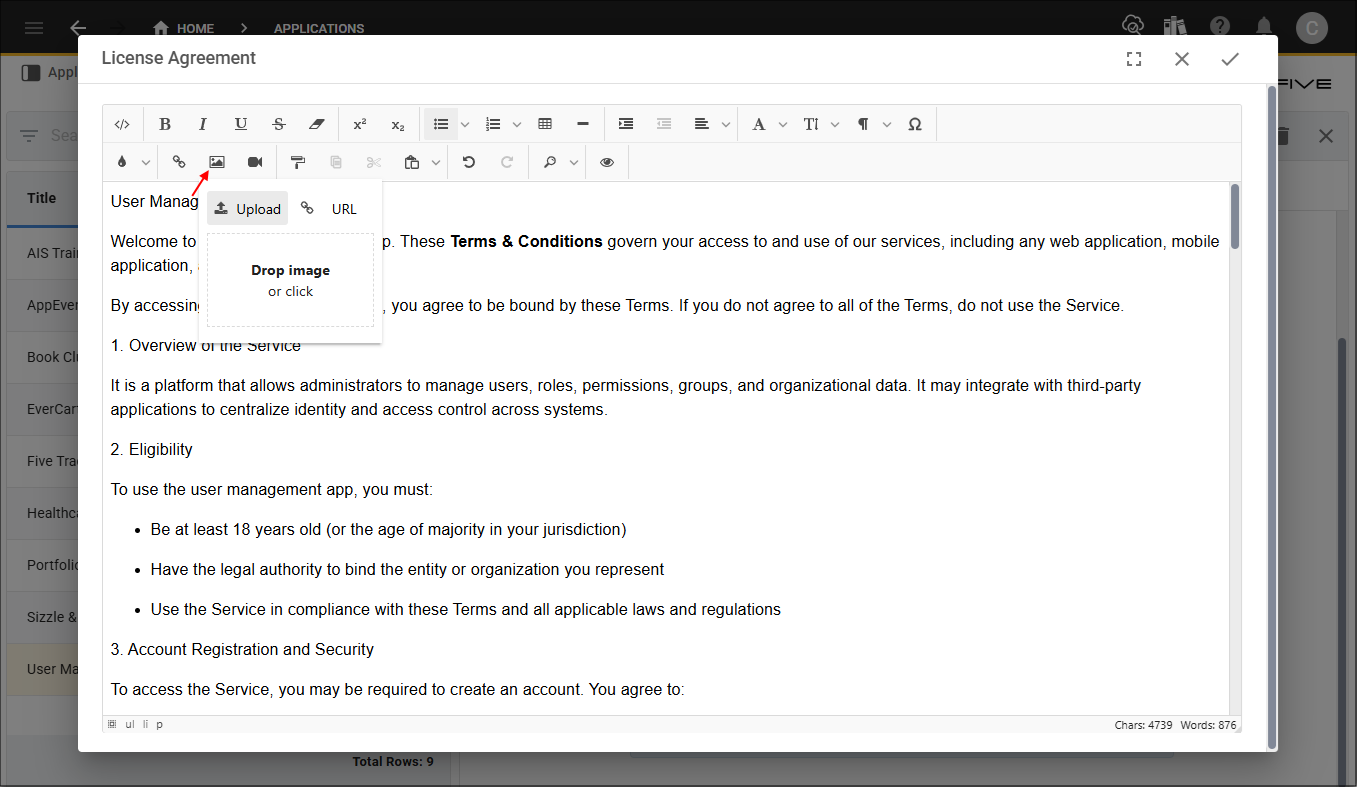Screen dimensions: 1357x787
Task: Switch to the URL tab
Action: 330,209
